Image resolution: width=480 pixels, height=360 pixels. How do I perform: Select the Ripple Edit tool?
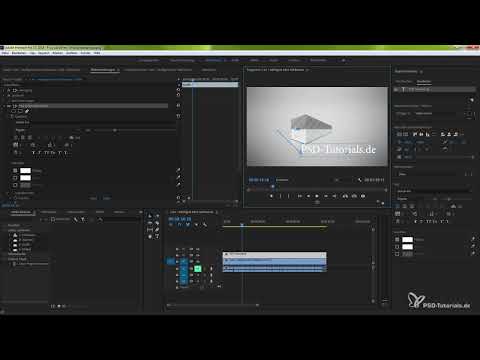(150, 223)
